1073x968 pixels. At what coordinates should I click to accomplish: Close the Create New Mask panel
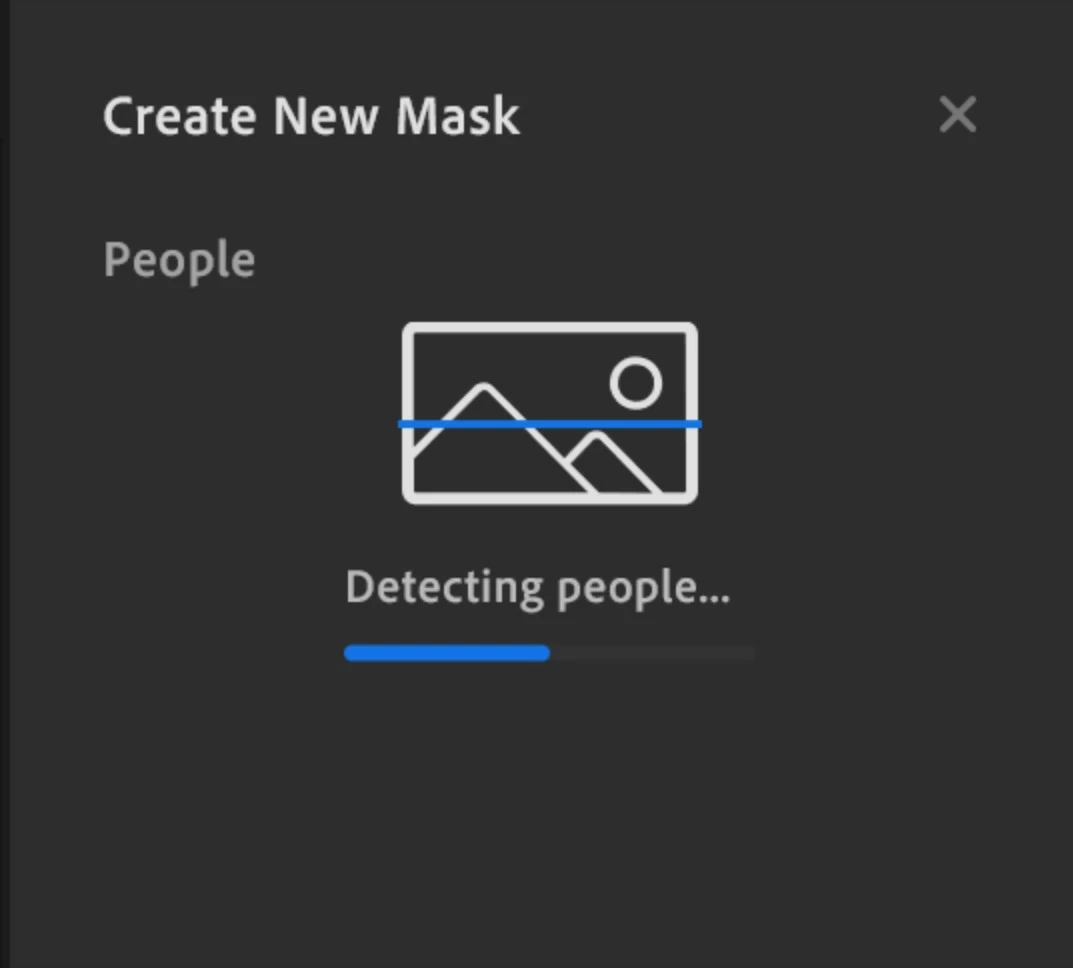click(957, 114)
